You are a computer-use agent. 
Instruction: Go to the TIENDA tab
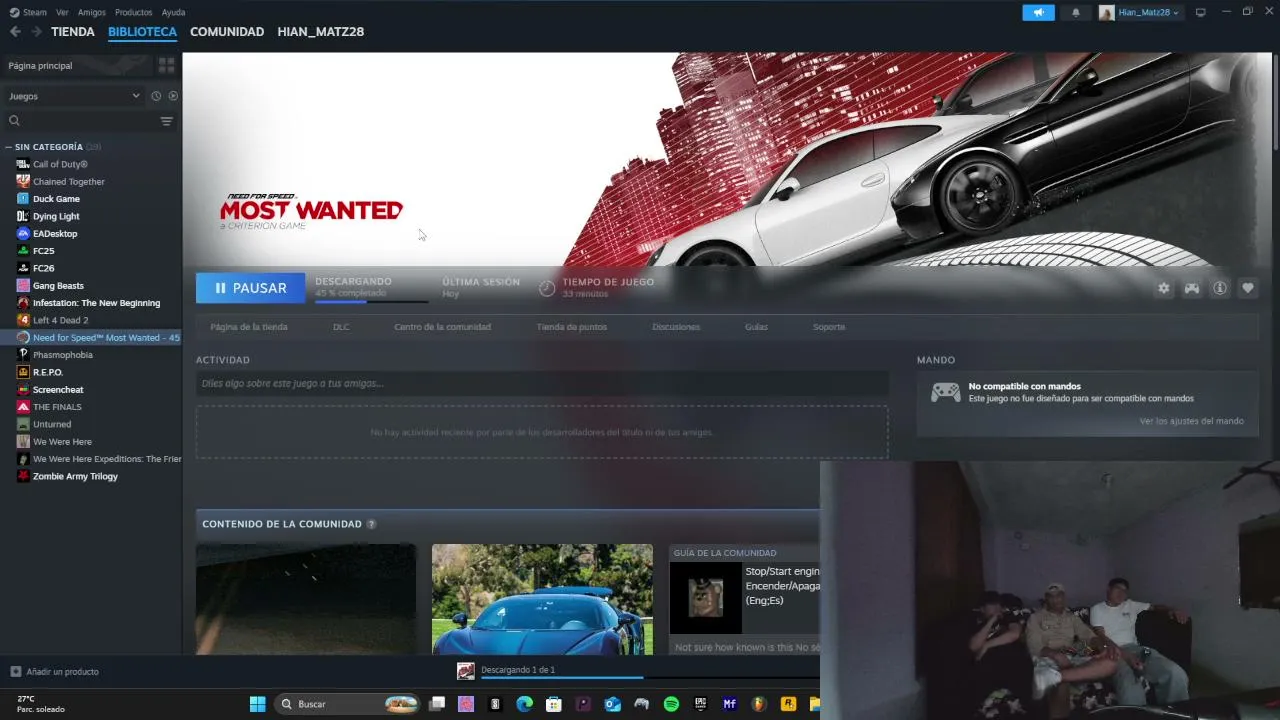point(73,32)
